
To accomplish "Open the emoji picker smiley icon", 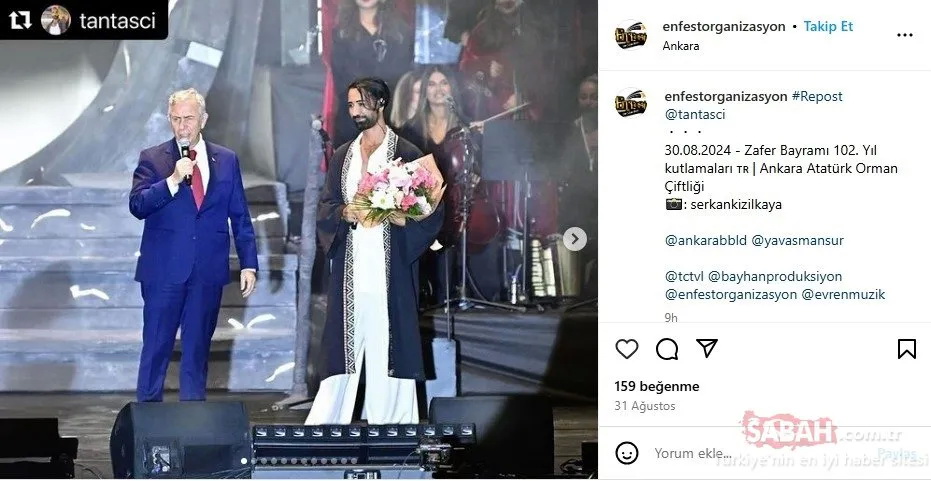I will click(x=626, y=453).
